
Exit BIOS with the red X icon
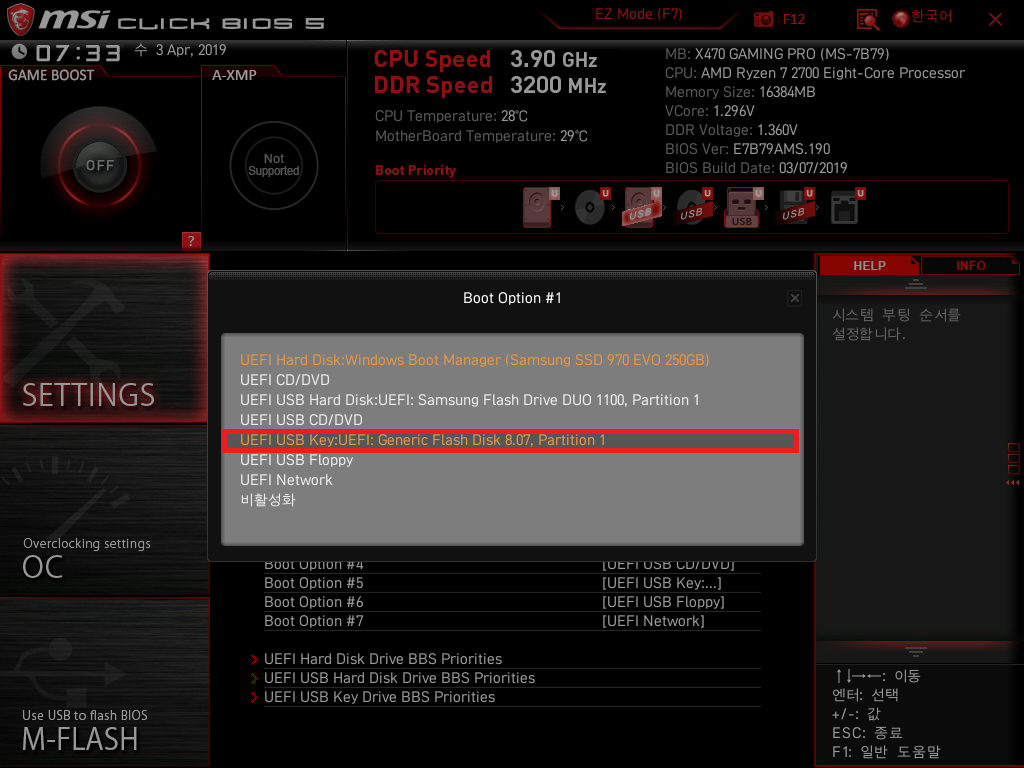point(995,20)
